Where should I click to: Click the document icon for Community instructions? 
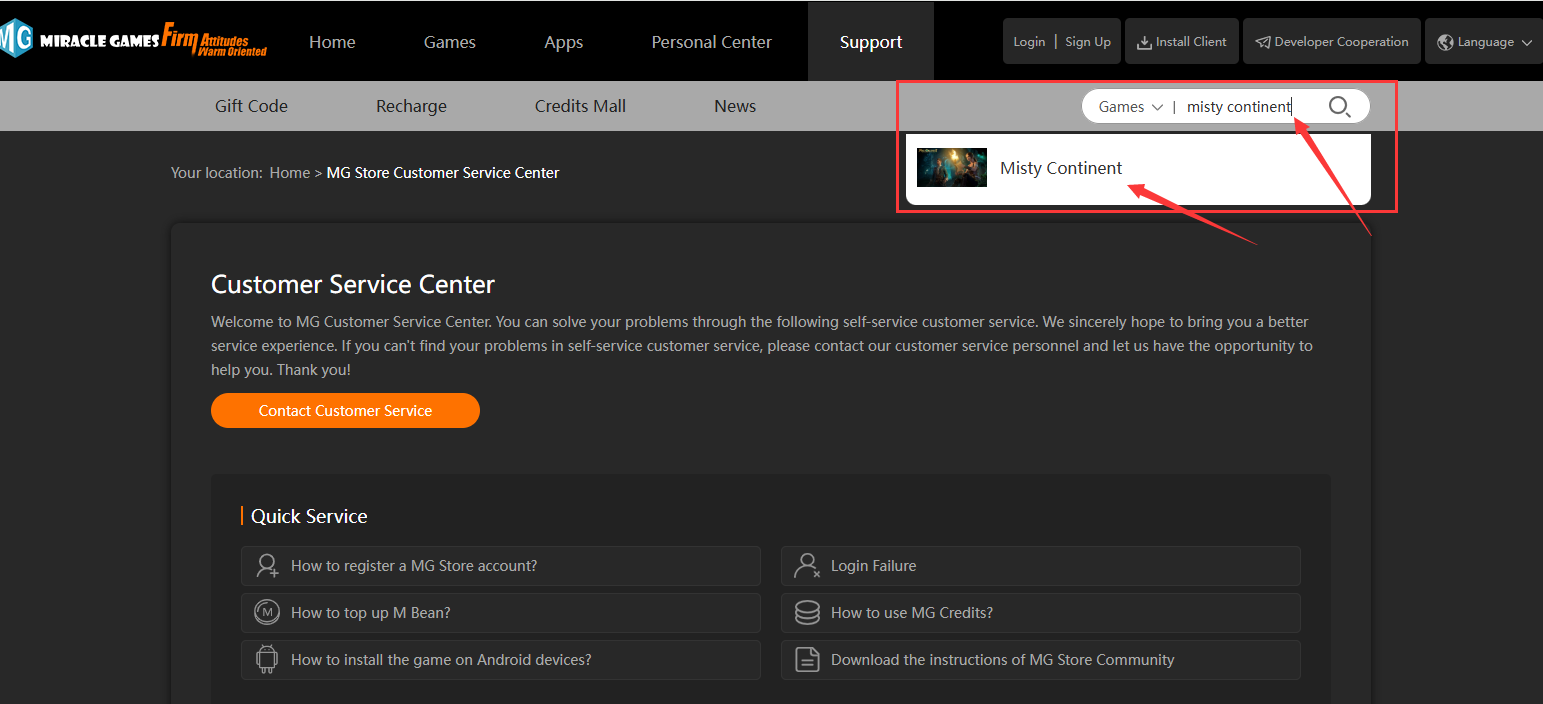[807, 660]
